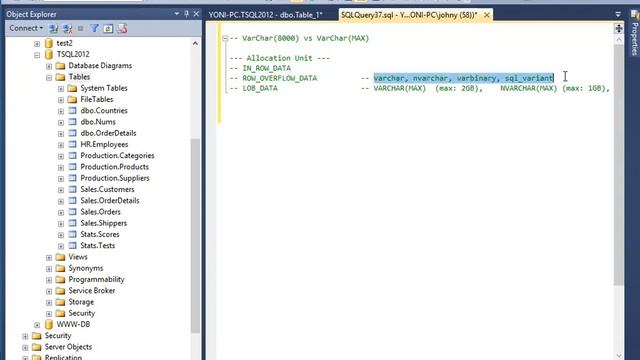Expand the Production.Products table node
The width and height of the screenshot is (640, 360).
61,167
